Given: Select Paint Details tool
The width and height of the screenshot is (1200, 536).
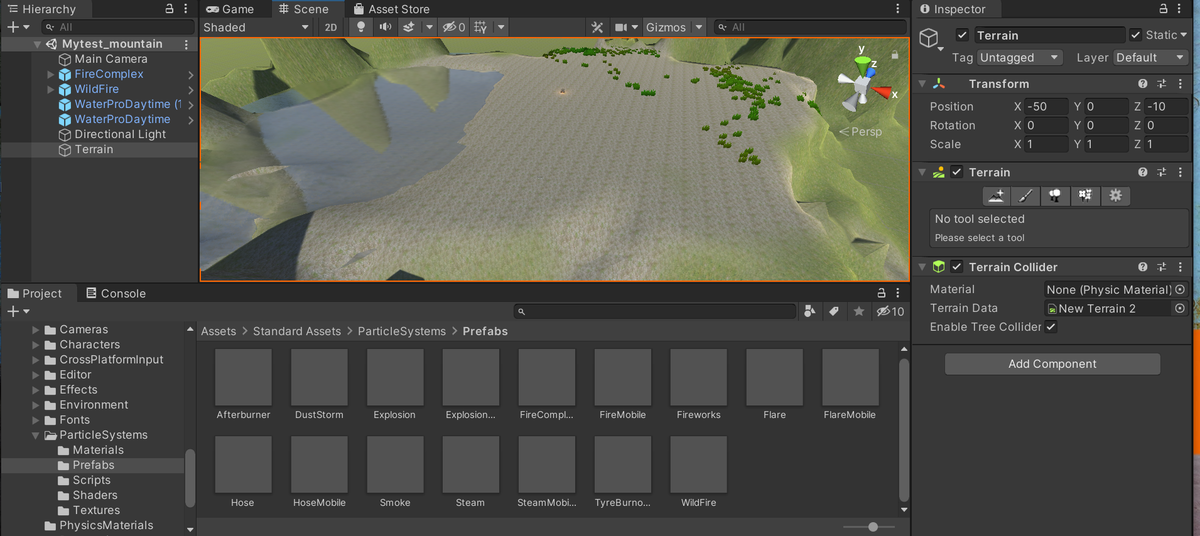Looking at the screenshot, I should click(x=1085, y=196).
